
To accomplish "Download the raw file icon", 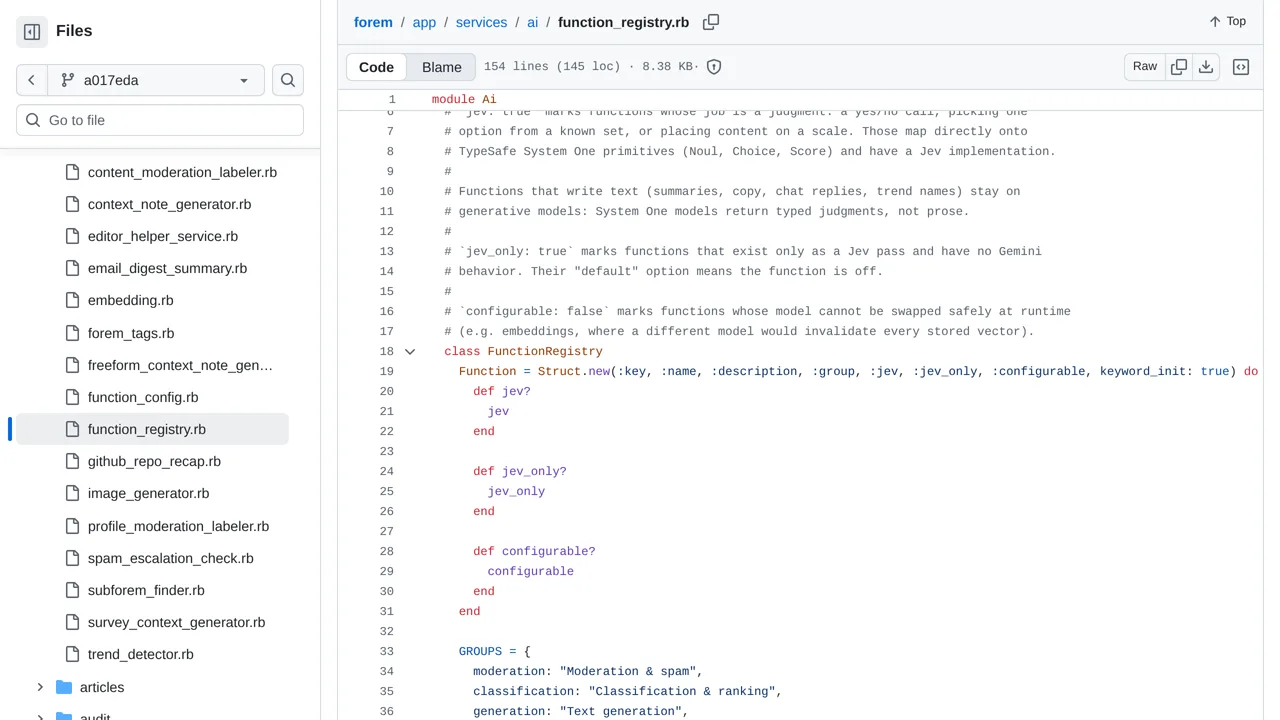I will pos(1206,66).
